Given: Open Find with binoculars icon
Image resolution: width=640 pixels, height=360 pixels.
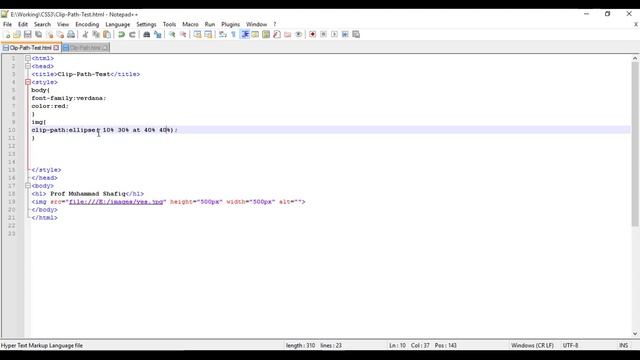Looking at the screenshot, I should tap(147, 35).
